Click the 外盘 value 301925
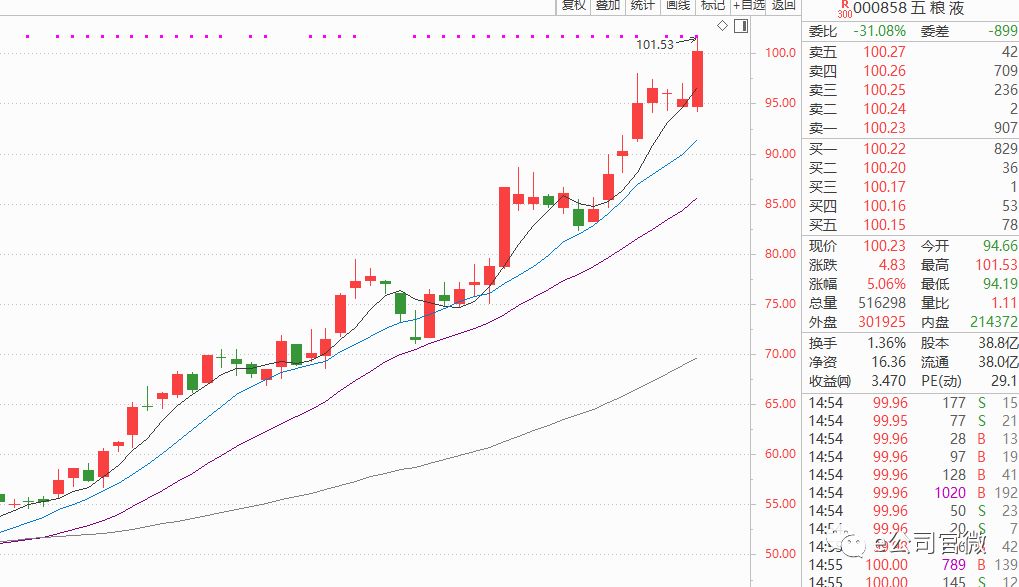Screen dimensions: 1019x587 point(882,322)
